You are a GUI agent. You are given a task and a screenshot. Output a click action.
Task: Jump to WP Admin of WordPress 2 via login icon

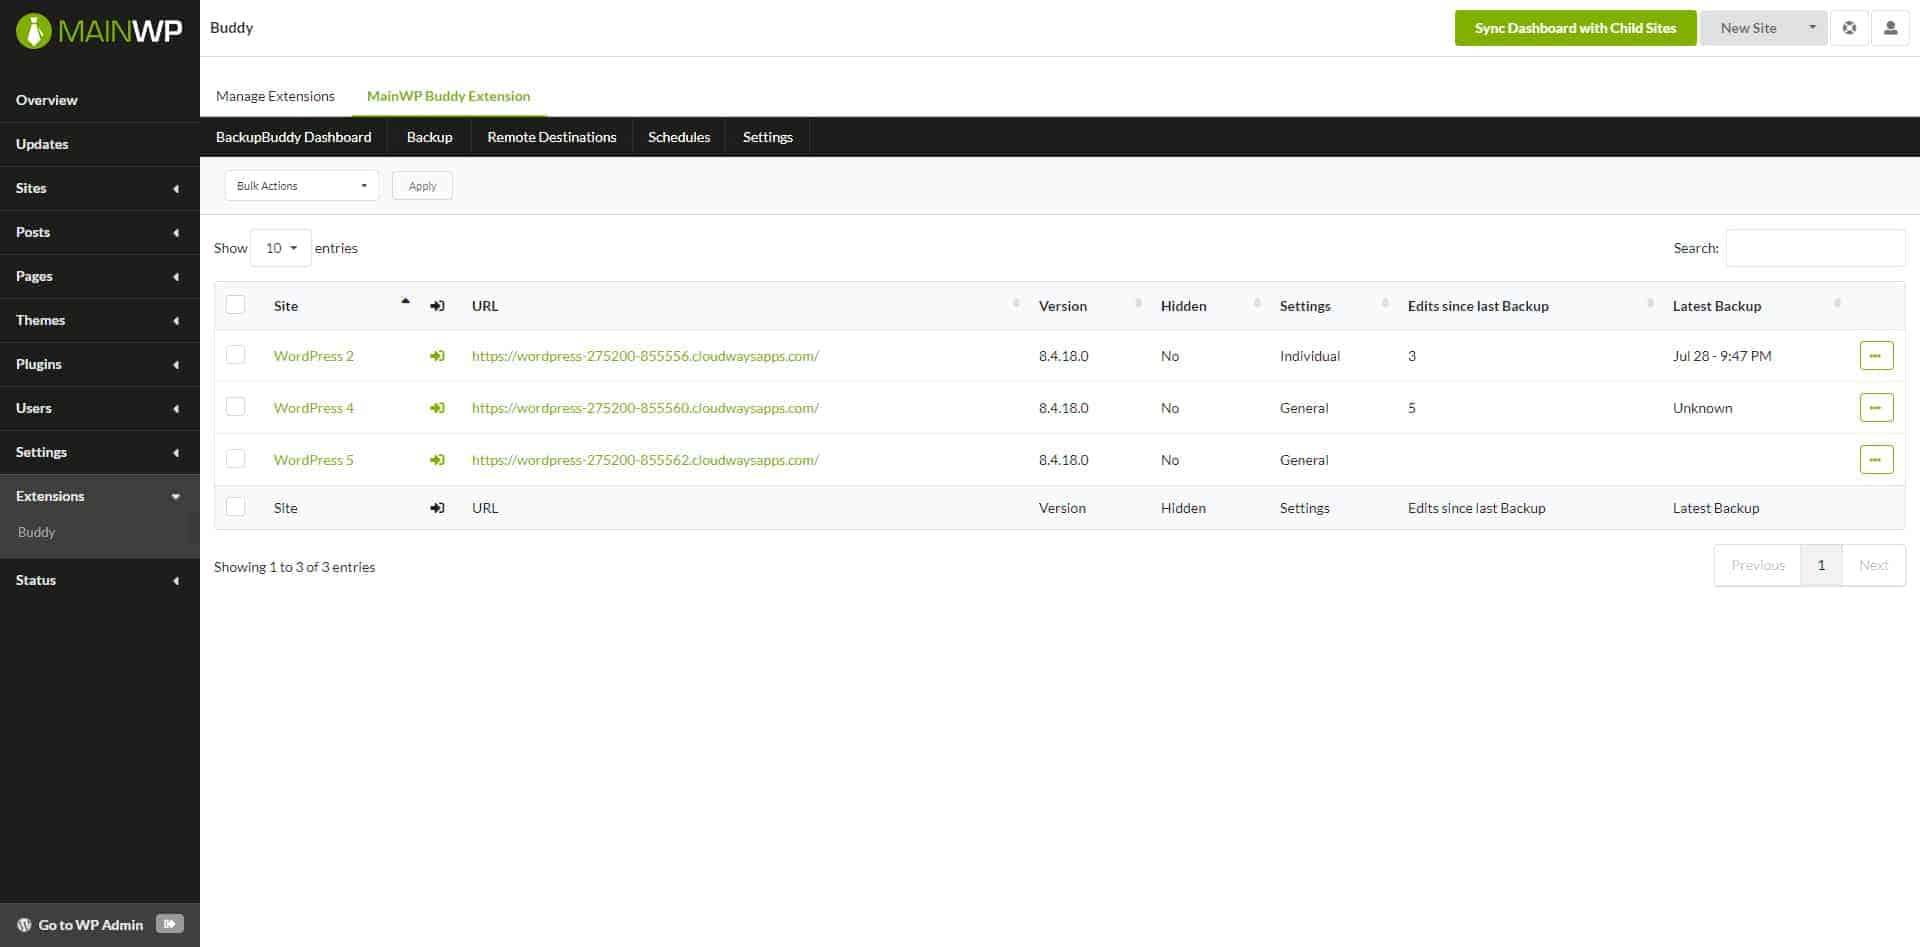click(437, 355)
